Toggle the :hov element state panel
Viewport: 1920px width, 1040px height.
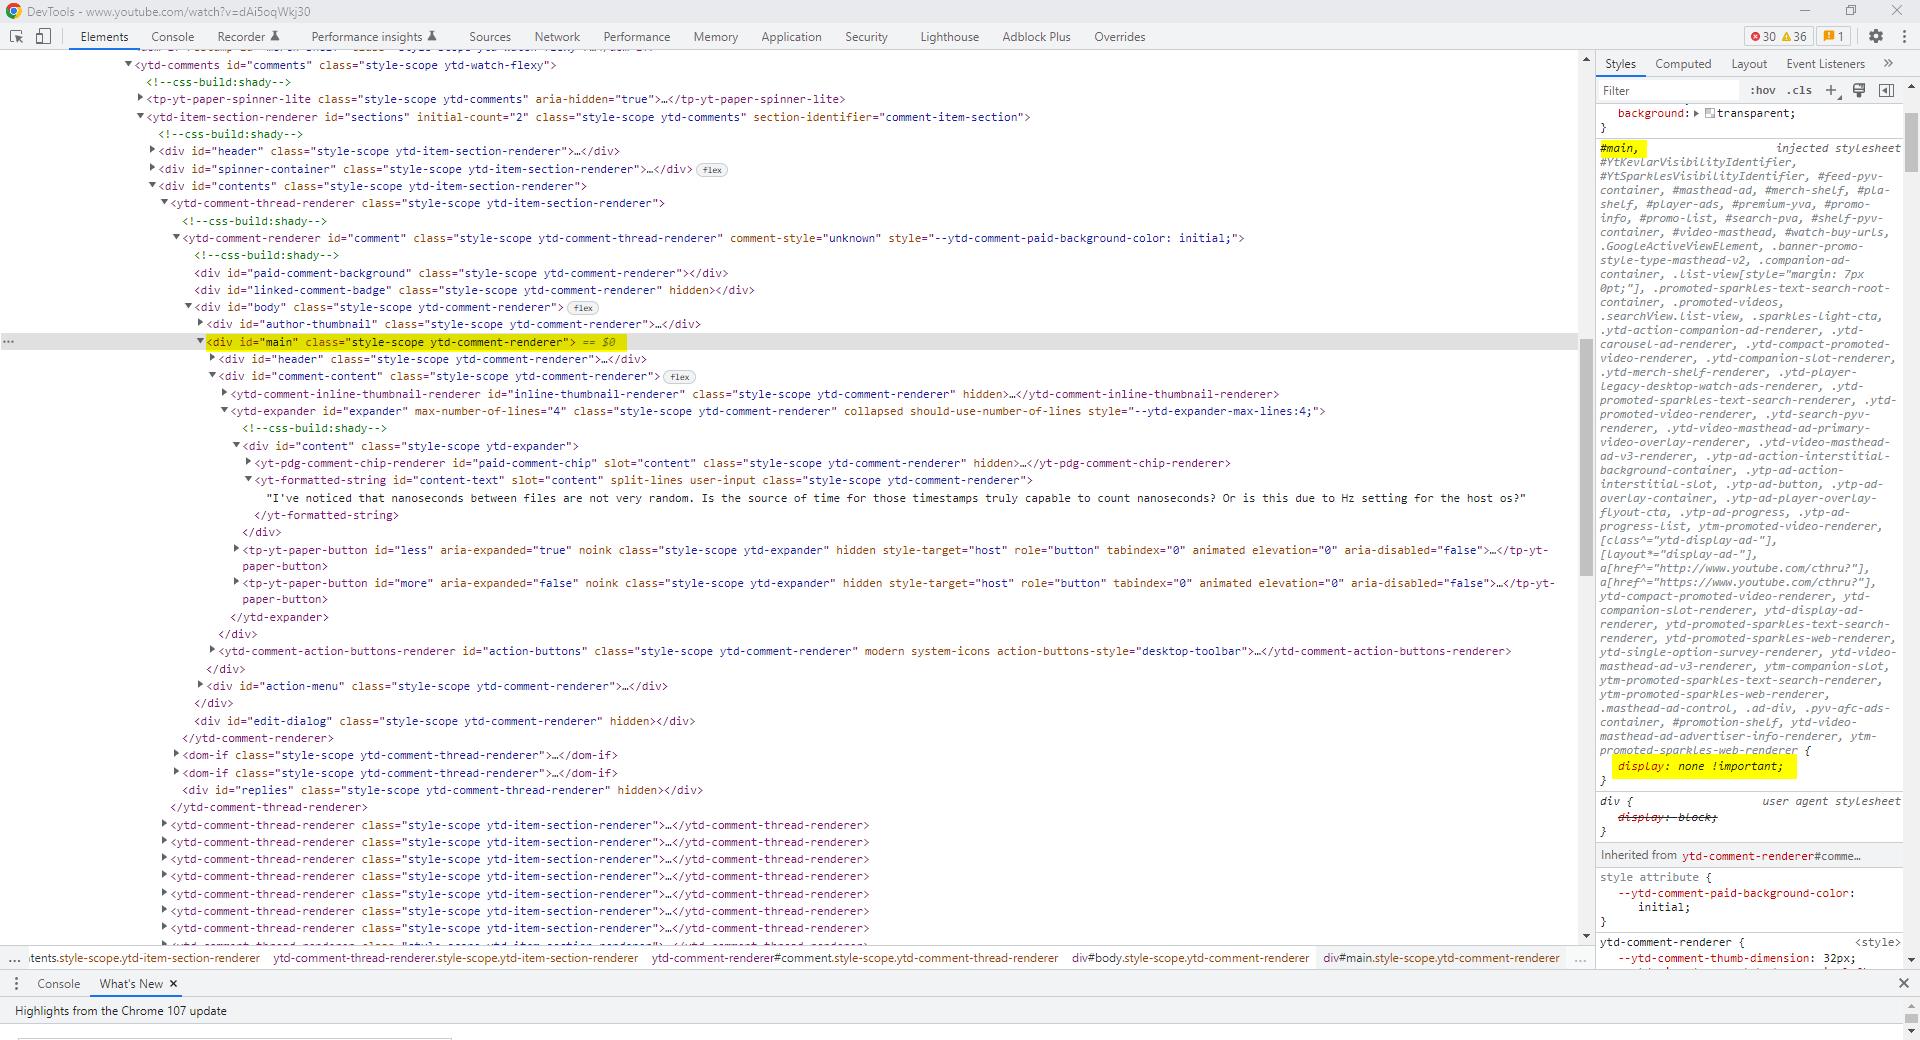coord(1762,90)
